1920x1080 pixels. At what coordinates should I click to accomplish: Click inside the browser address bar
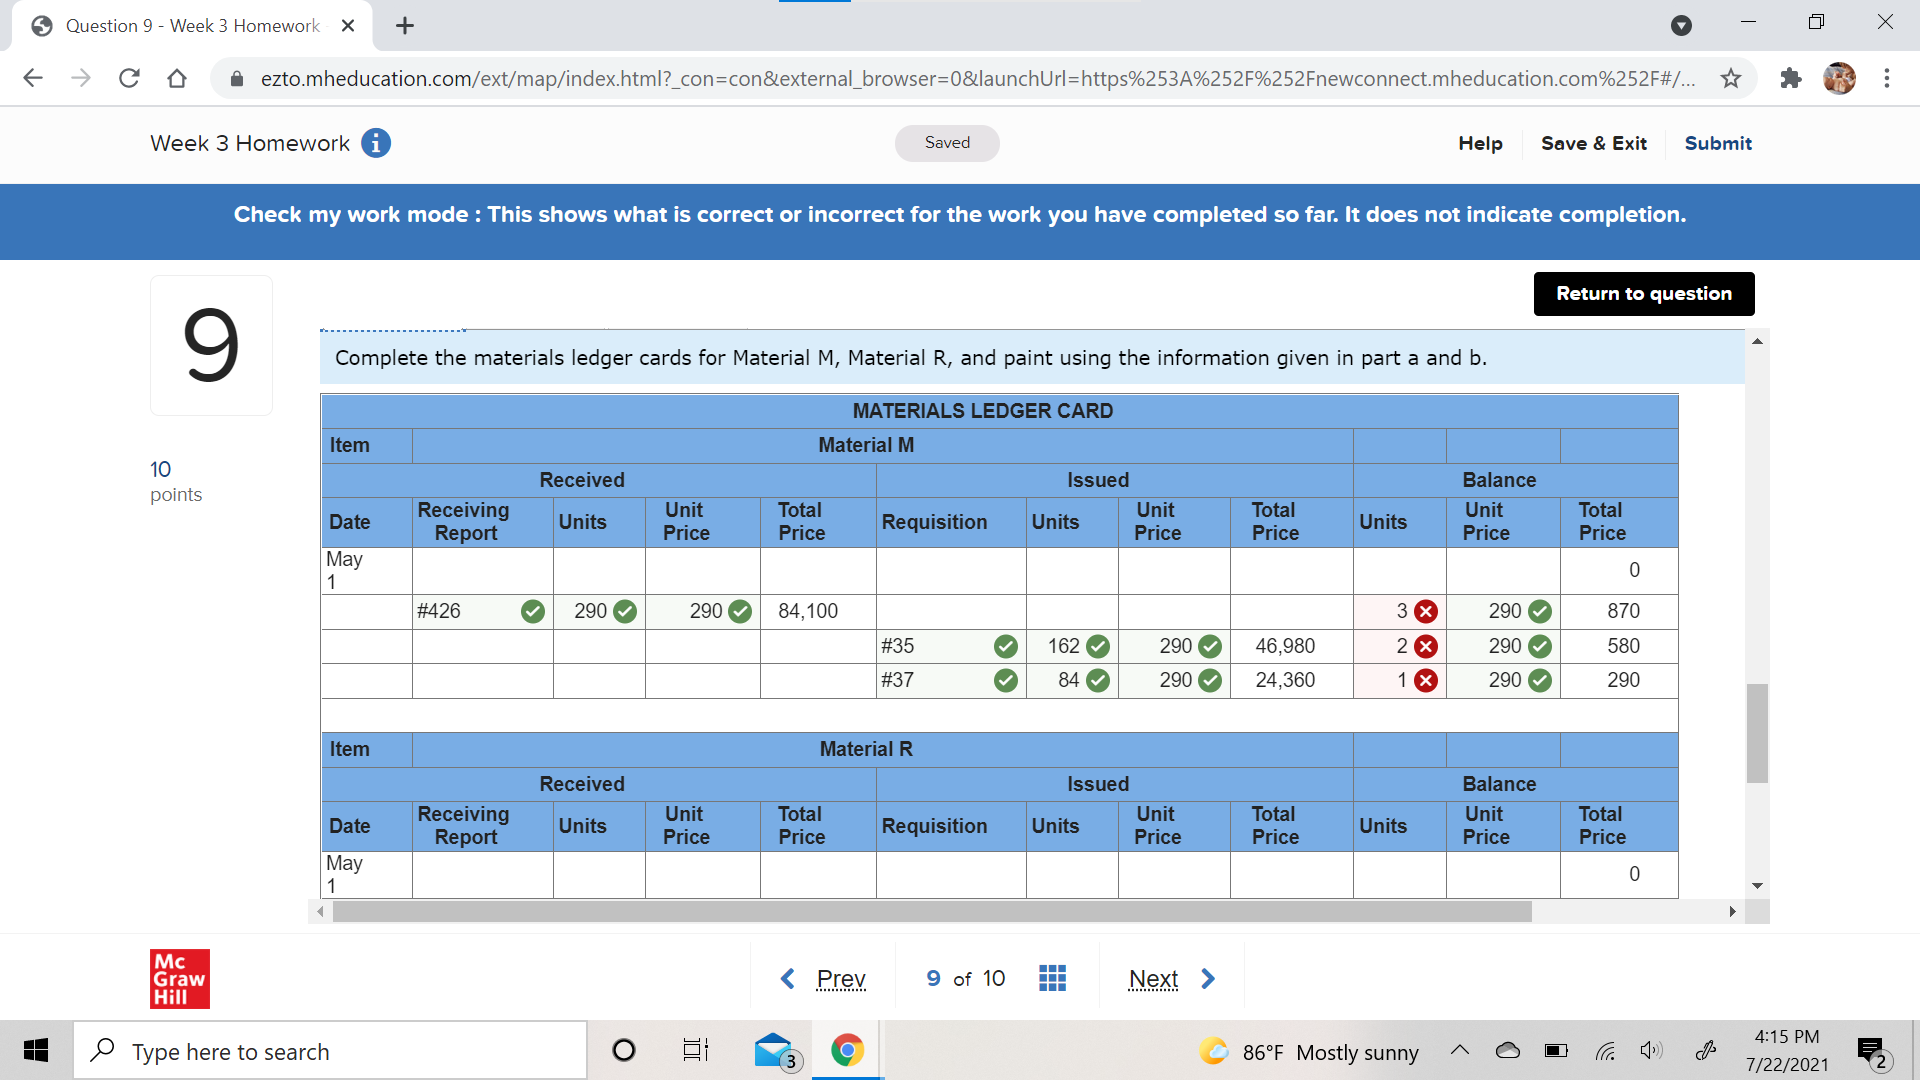[900, 78]
